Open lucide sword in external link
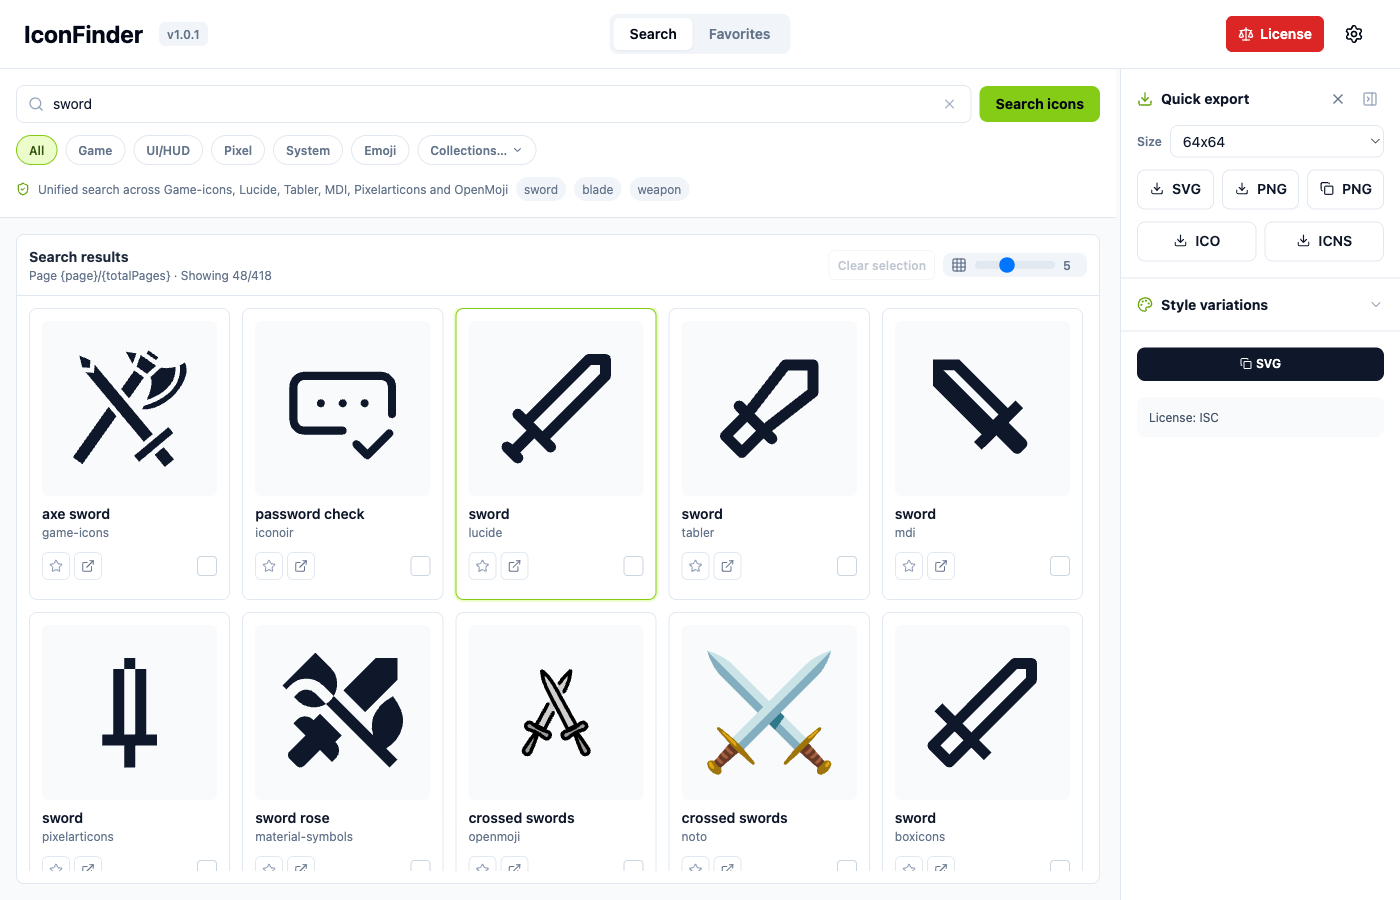This screenshot has width=1400, height=900. click(514, 566)
